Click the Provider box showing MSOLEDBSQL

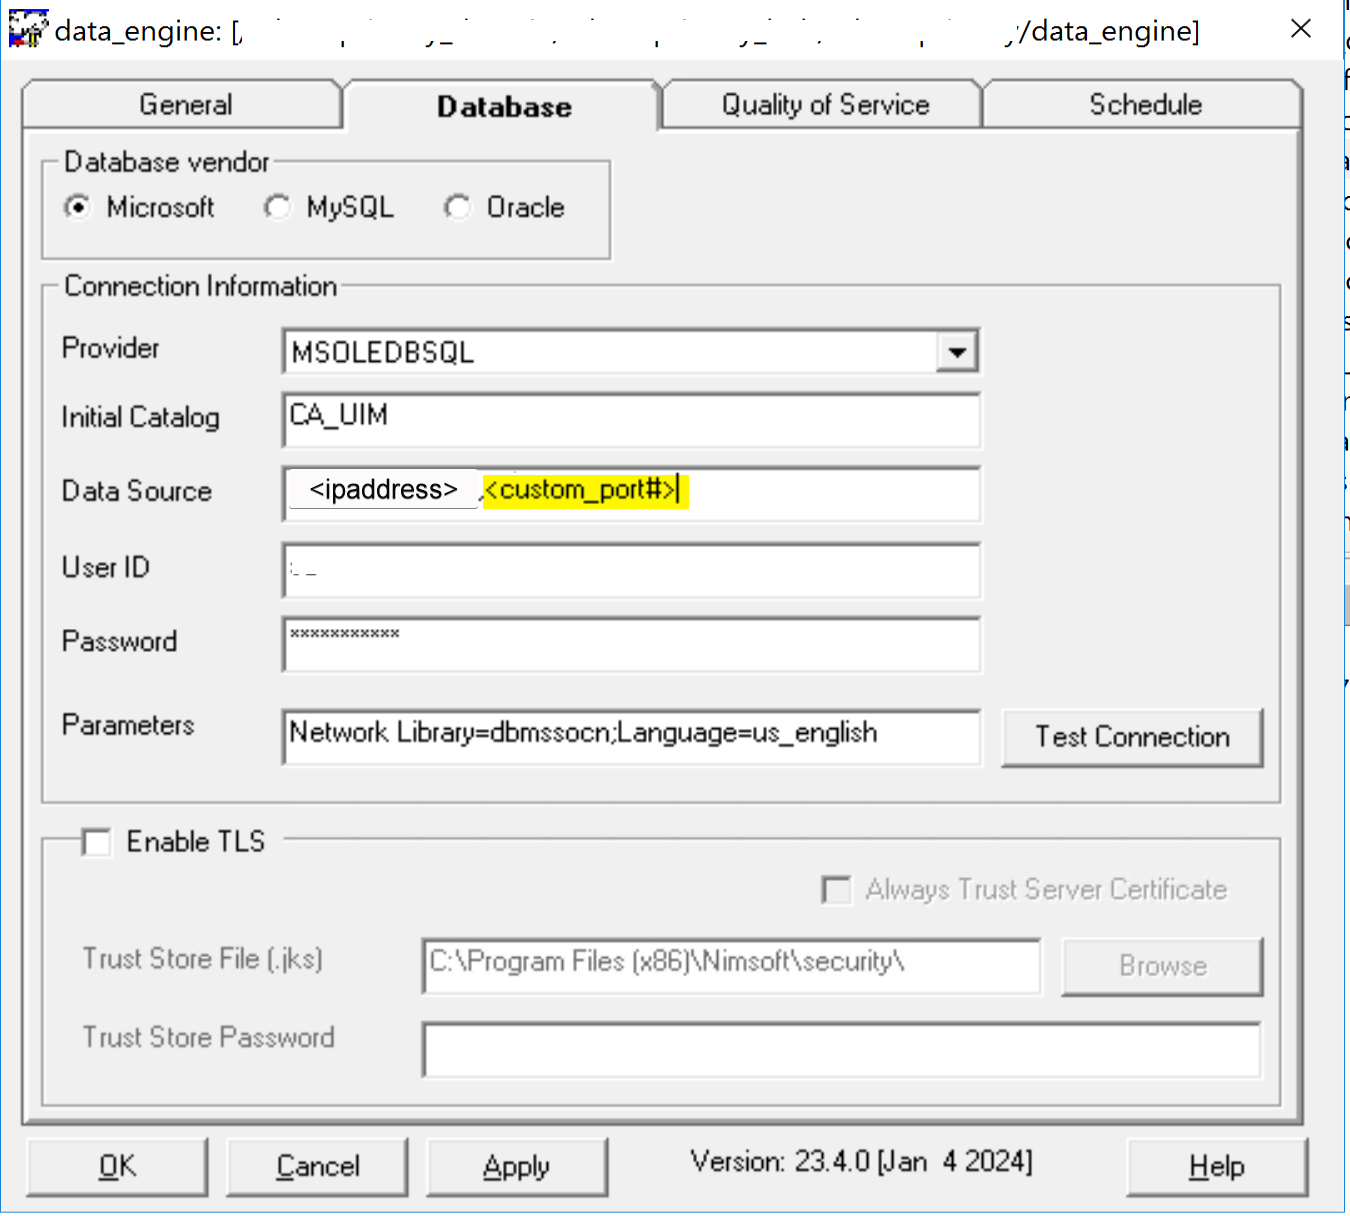(x=631, y=352)
